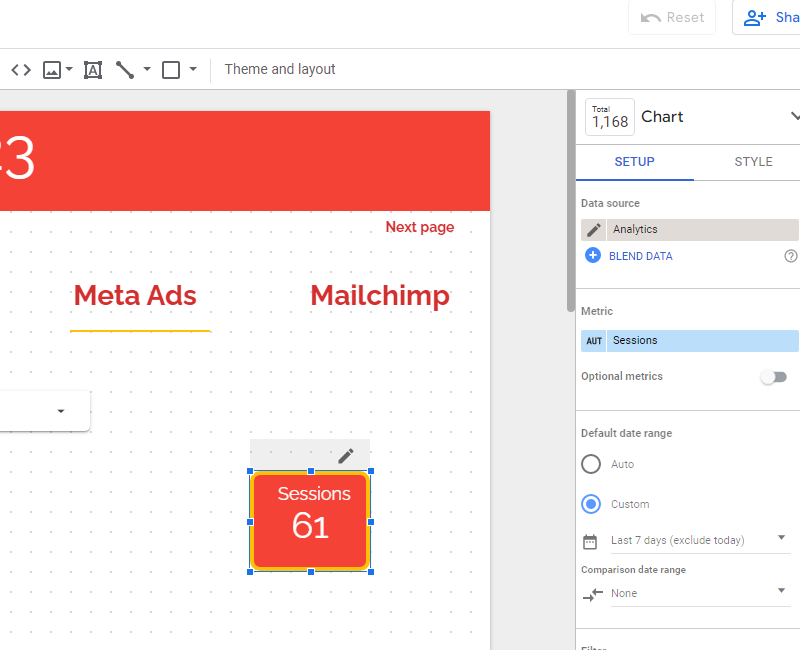Click the BLEND DATA link
Image resolution: width=800 pixels, height=650 pixels.
pos(637,256)
